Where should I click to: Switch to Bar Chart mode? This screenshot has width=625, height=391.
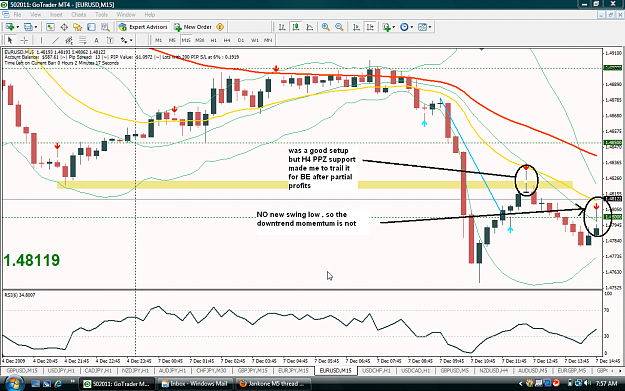coord(282,27)
